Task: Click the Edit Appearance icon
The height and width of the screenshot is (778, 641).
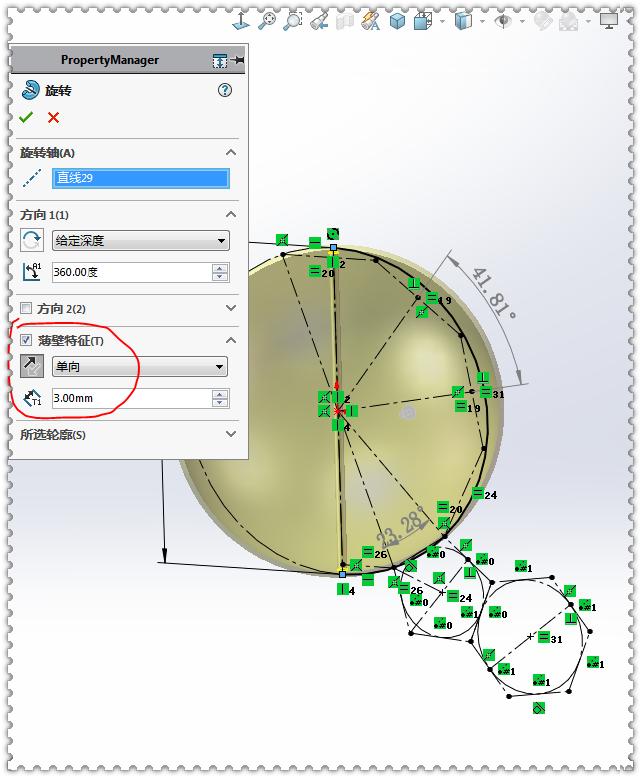Action: coord(543,21)
